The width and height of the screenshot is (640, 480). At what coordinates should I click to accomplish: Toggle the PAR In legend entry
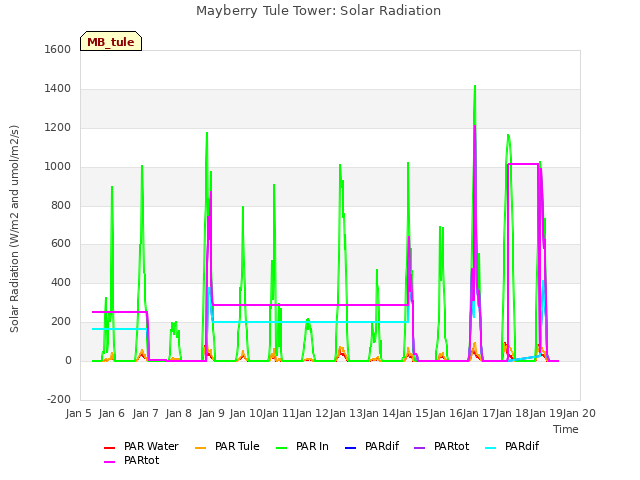point(302,447)
